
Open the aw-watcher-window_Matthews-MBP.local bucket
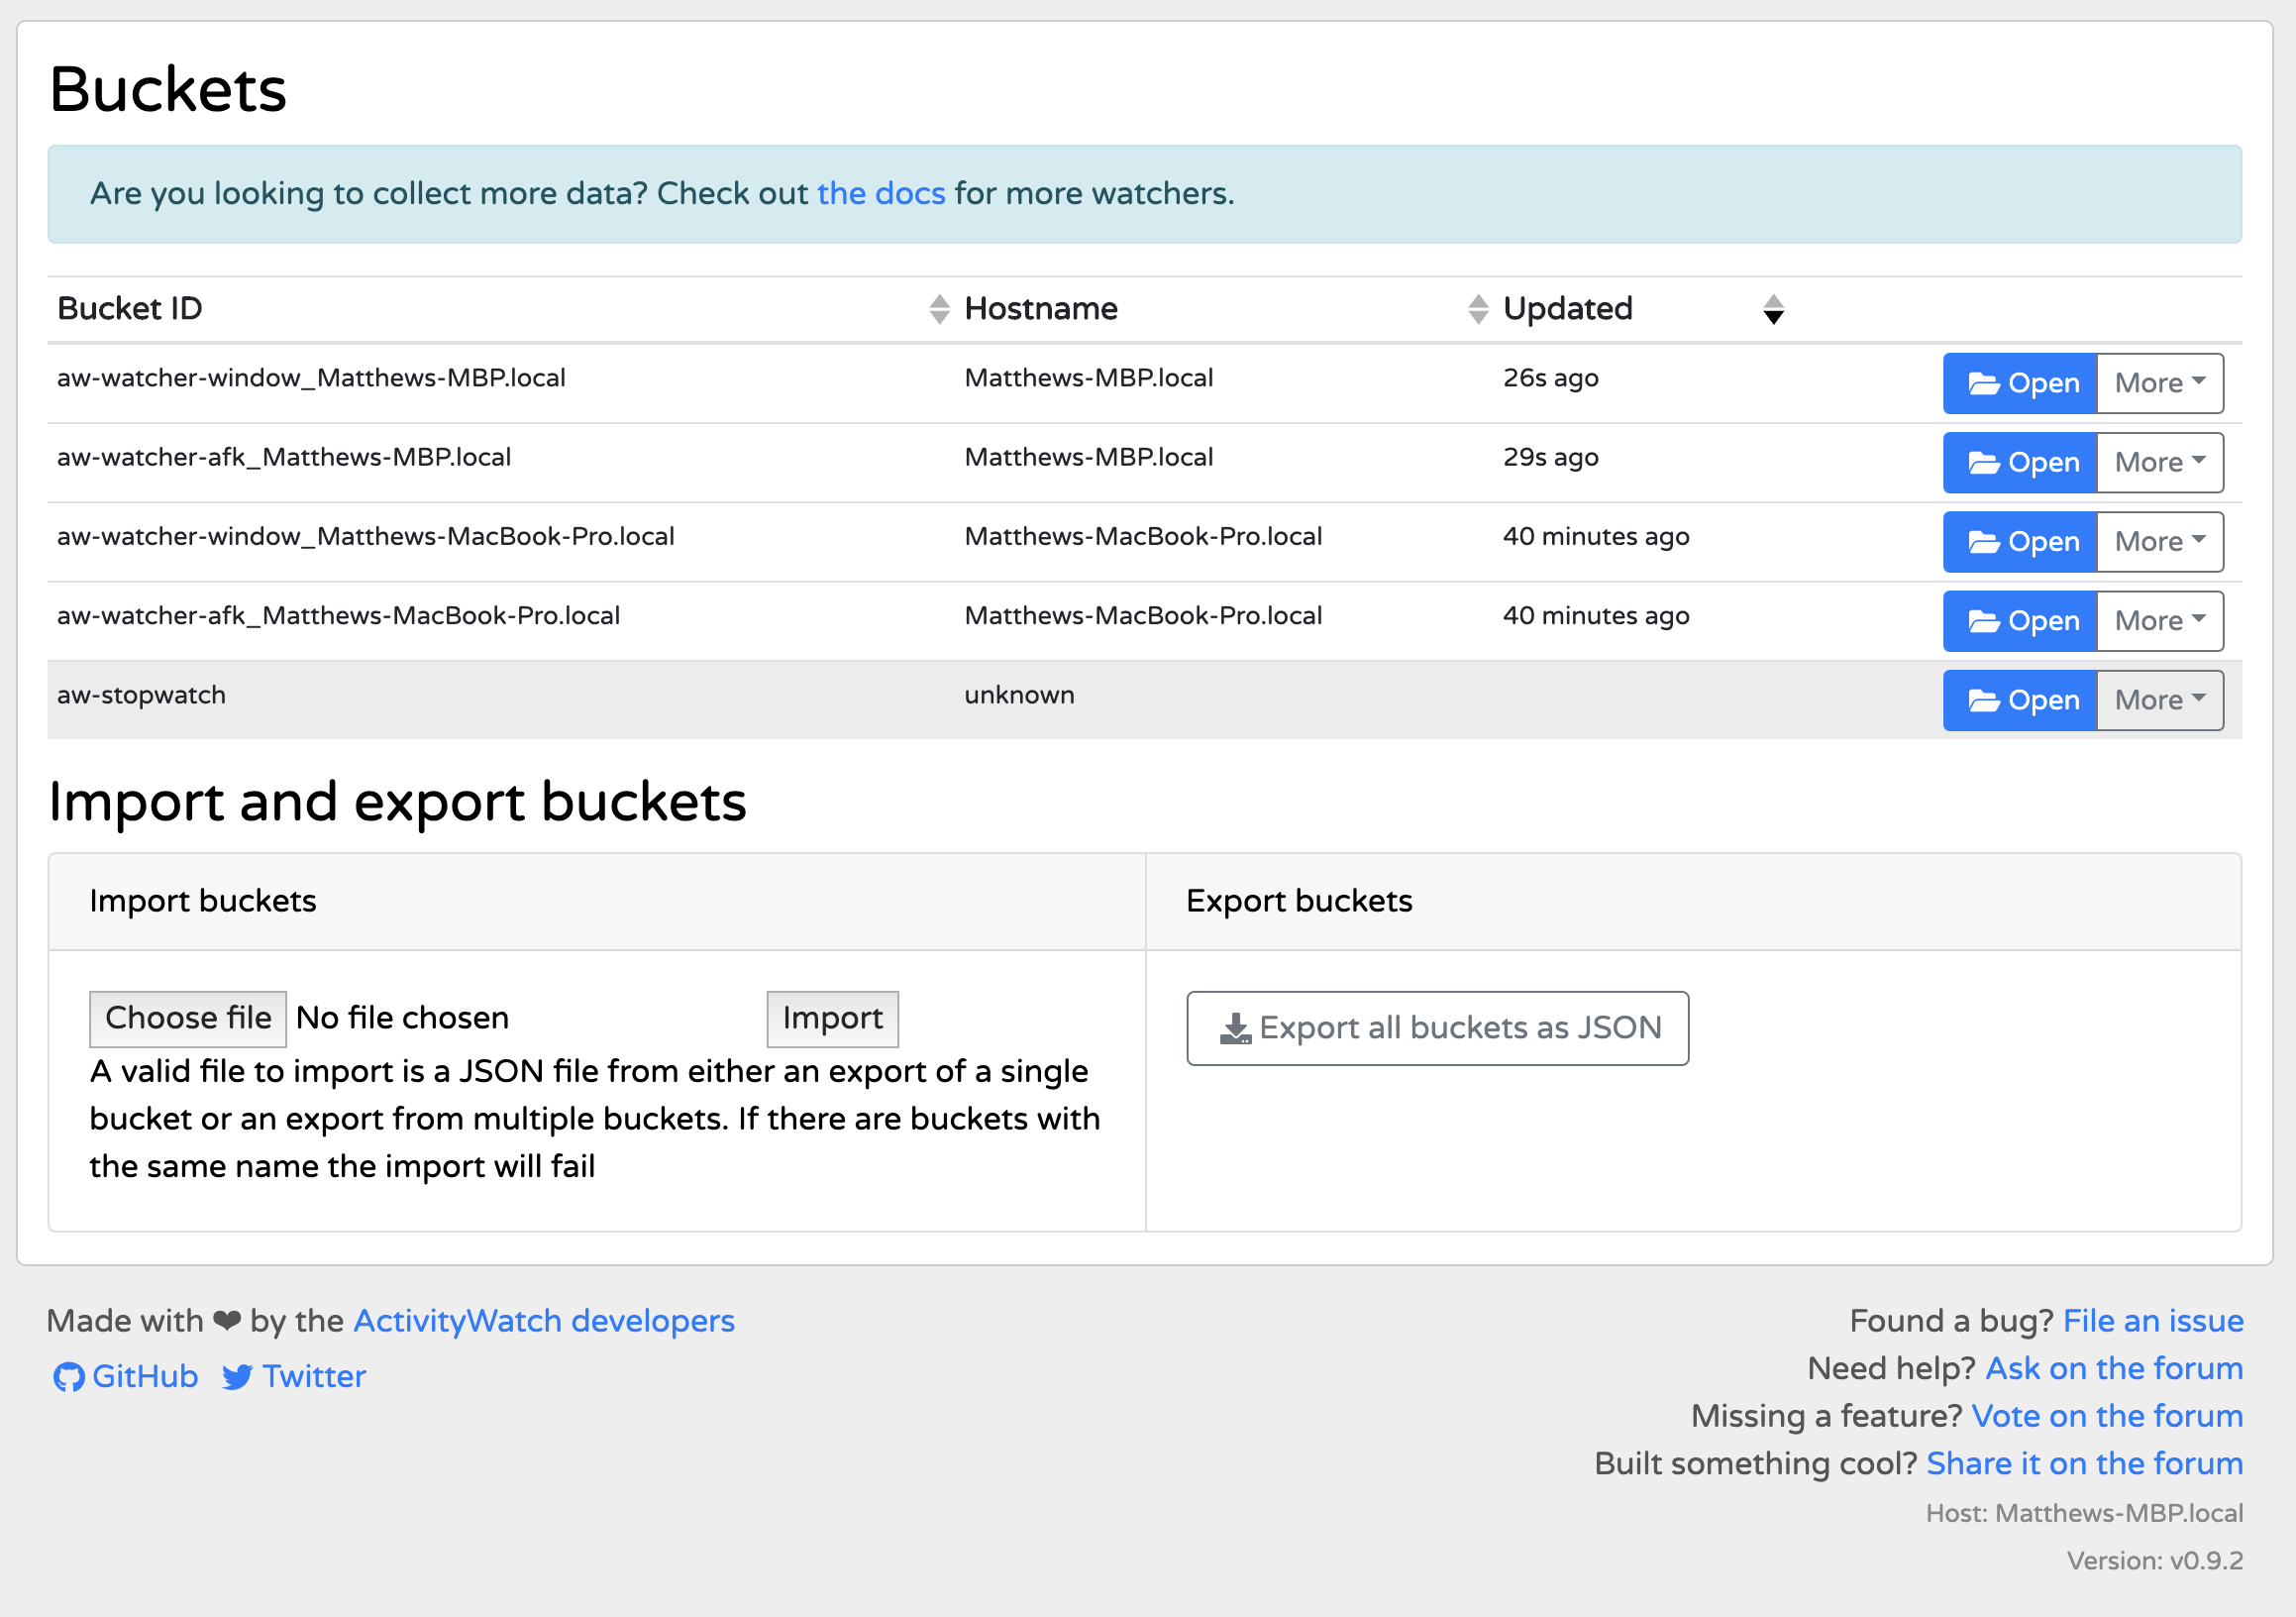pos(2018,382)
